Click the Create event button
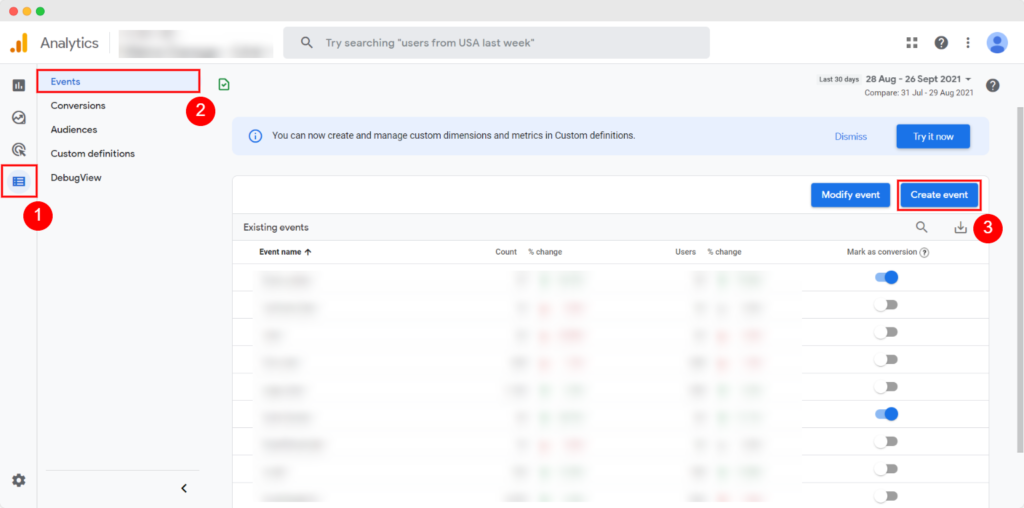The width and height of the screenshot is (1024, 508). [939, 195]
